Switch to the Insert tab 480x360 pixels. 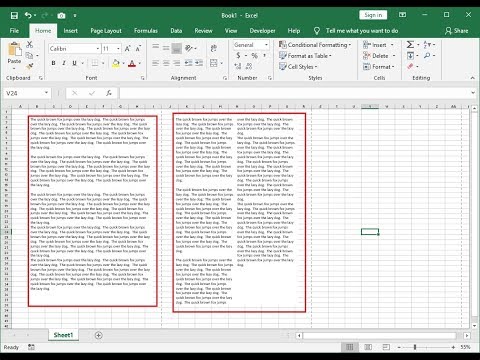[x=71, y=31]
